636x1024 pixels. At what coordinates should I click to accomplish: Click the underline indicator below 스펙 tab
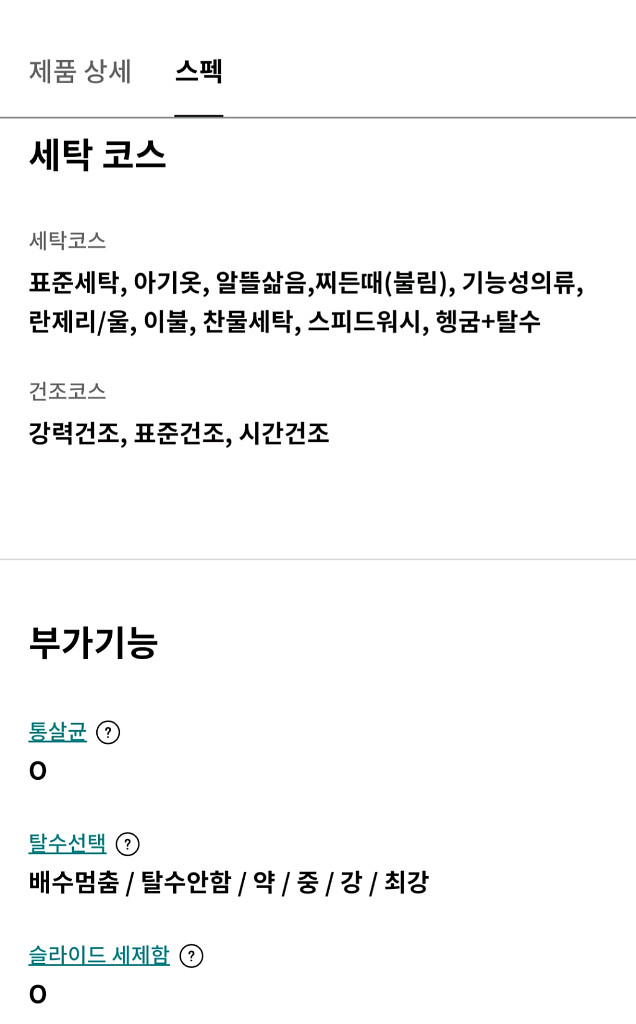click(x=198, y=115)
